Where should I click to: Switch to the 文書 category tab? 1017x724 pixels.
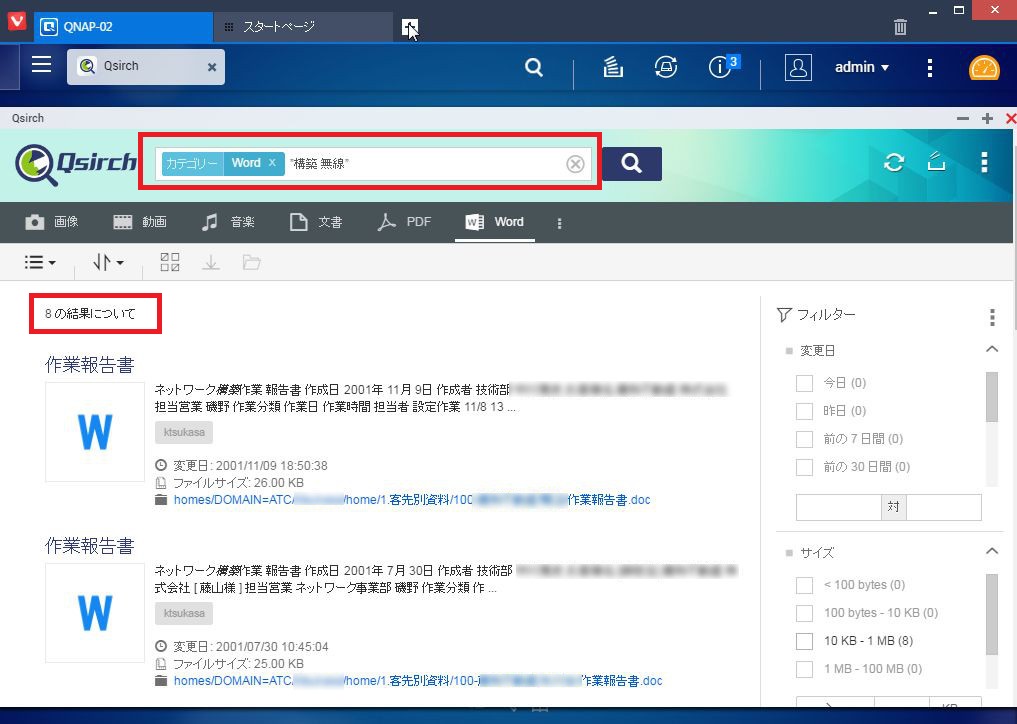pyautogui.click(x=316, y=222)
